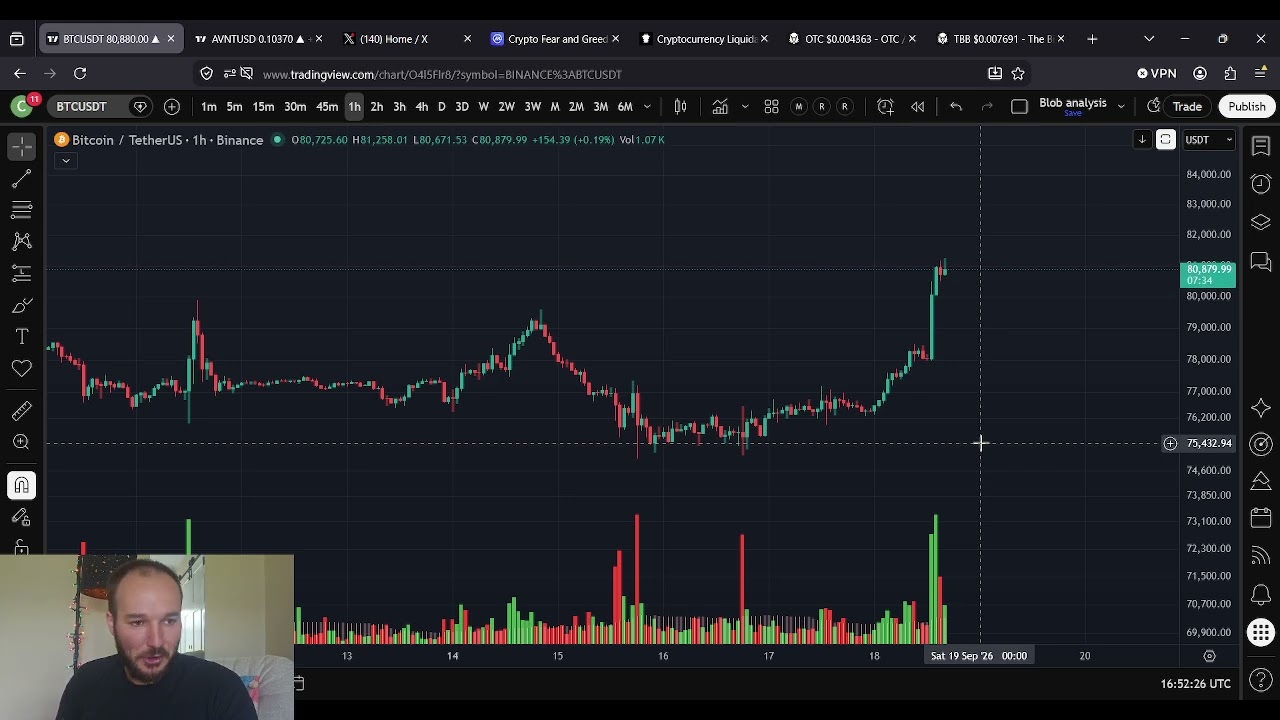Open the notifications bell panel
1280x720 pixels.
click(1261, 596)
